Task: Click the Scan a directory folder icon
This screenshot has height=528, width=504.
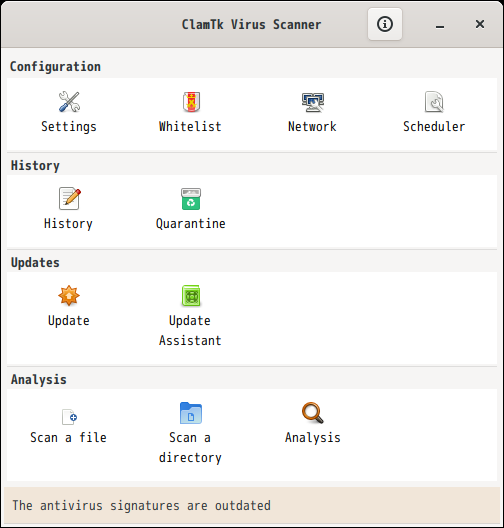Action: 191,413
